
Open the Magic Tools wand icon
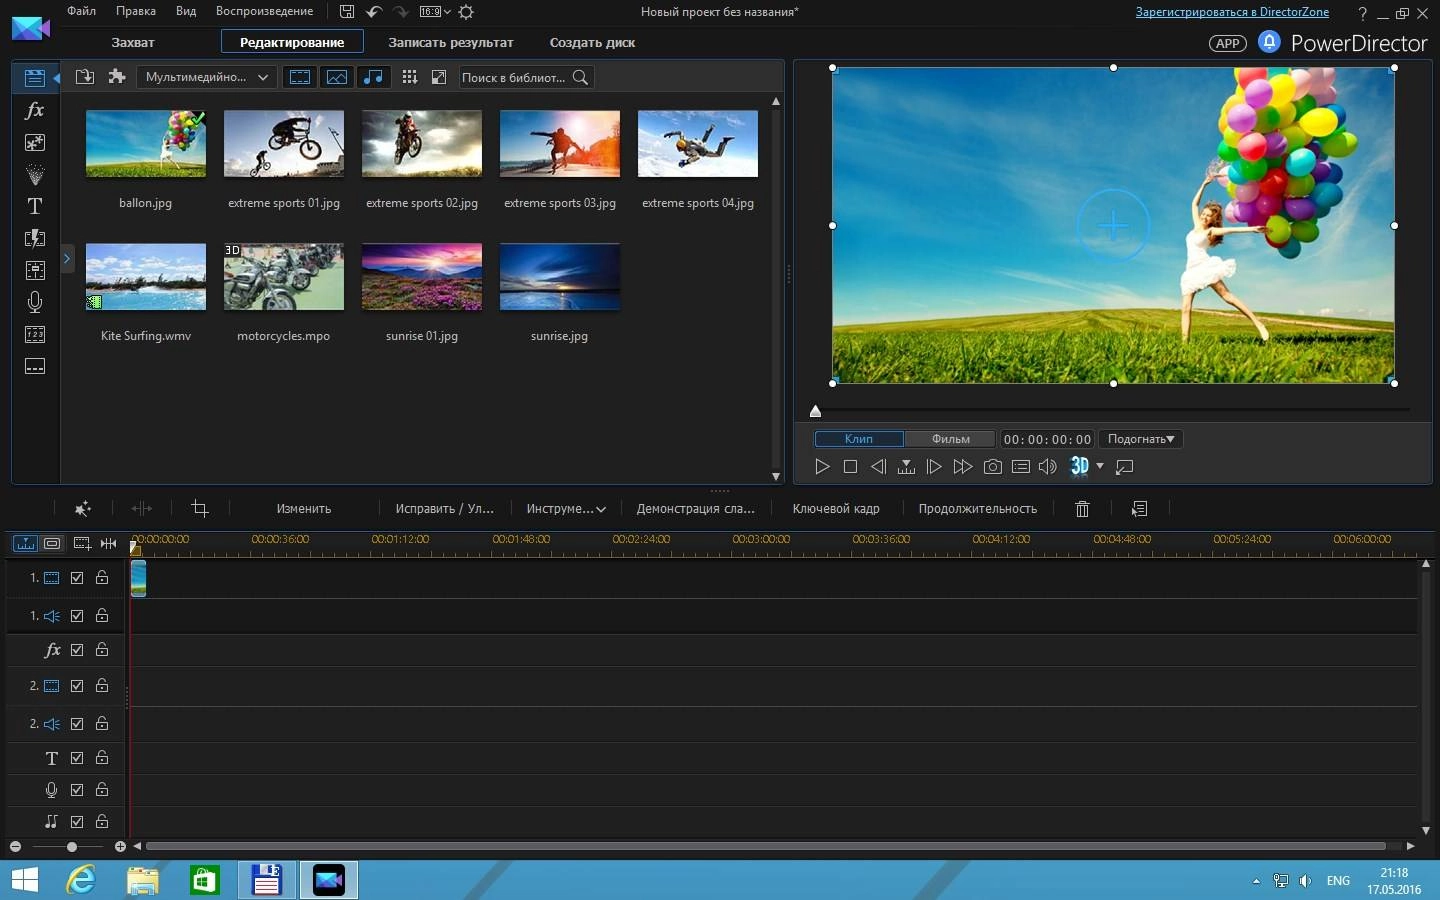click(83, 509)
